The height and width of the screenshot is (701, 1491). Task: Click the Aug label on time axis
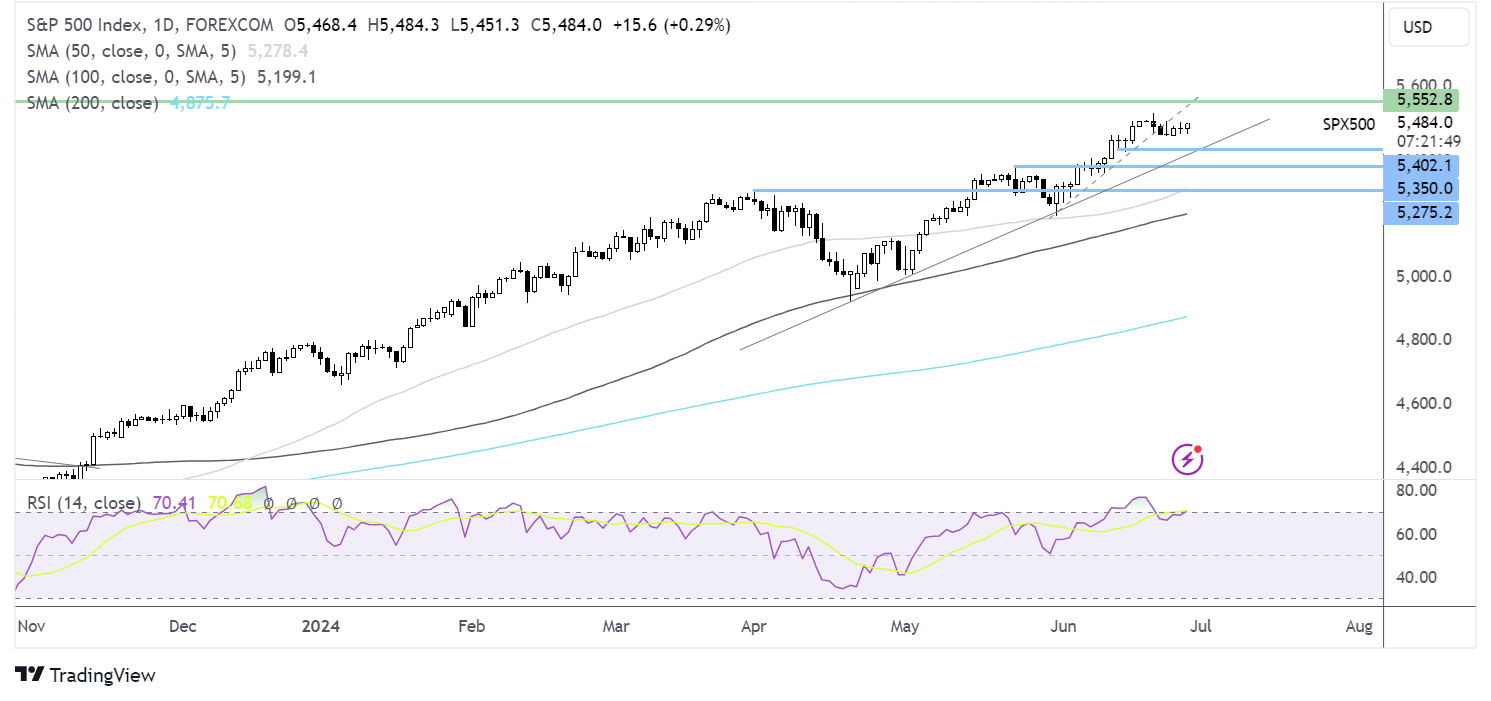coord(1358,627)
